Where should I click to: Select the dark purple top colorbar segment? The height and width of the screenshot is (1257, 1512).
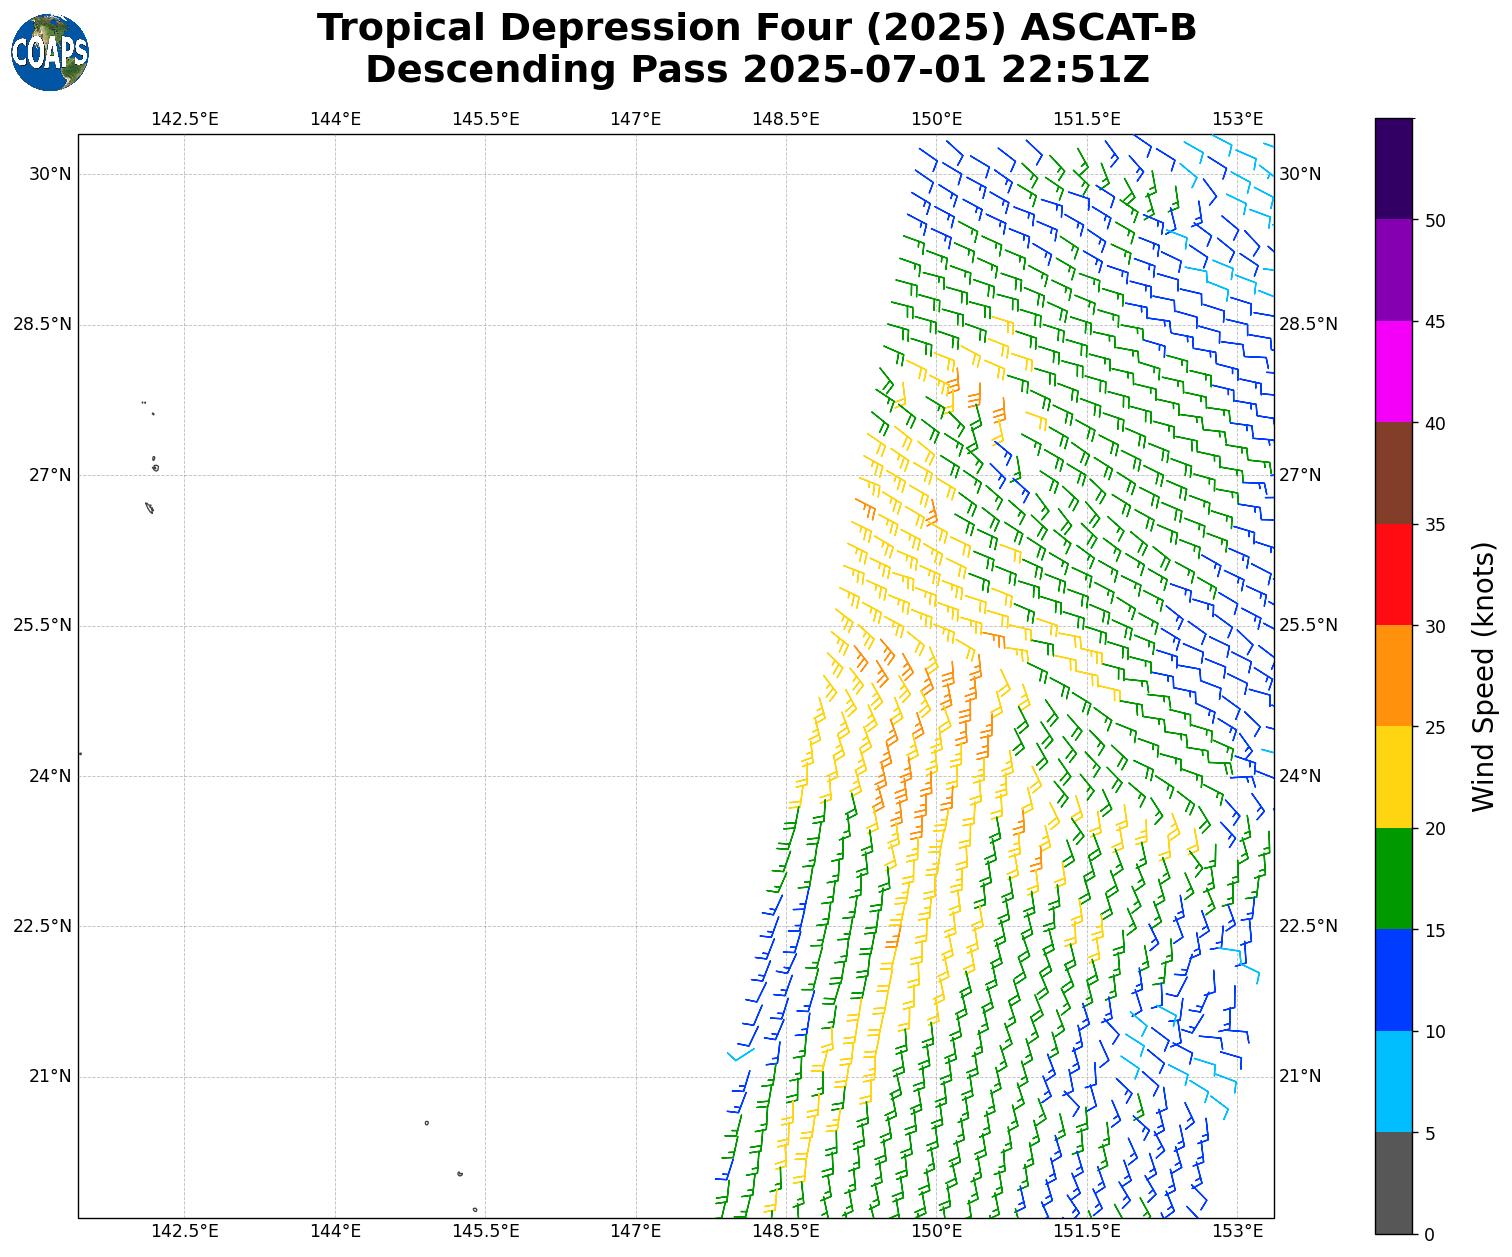[1393, 168]
